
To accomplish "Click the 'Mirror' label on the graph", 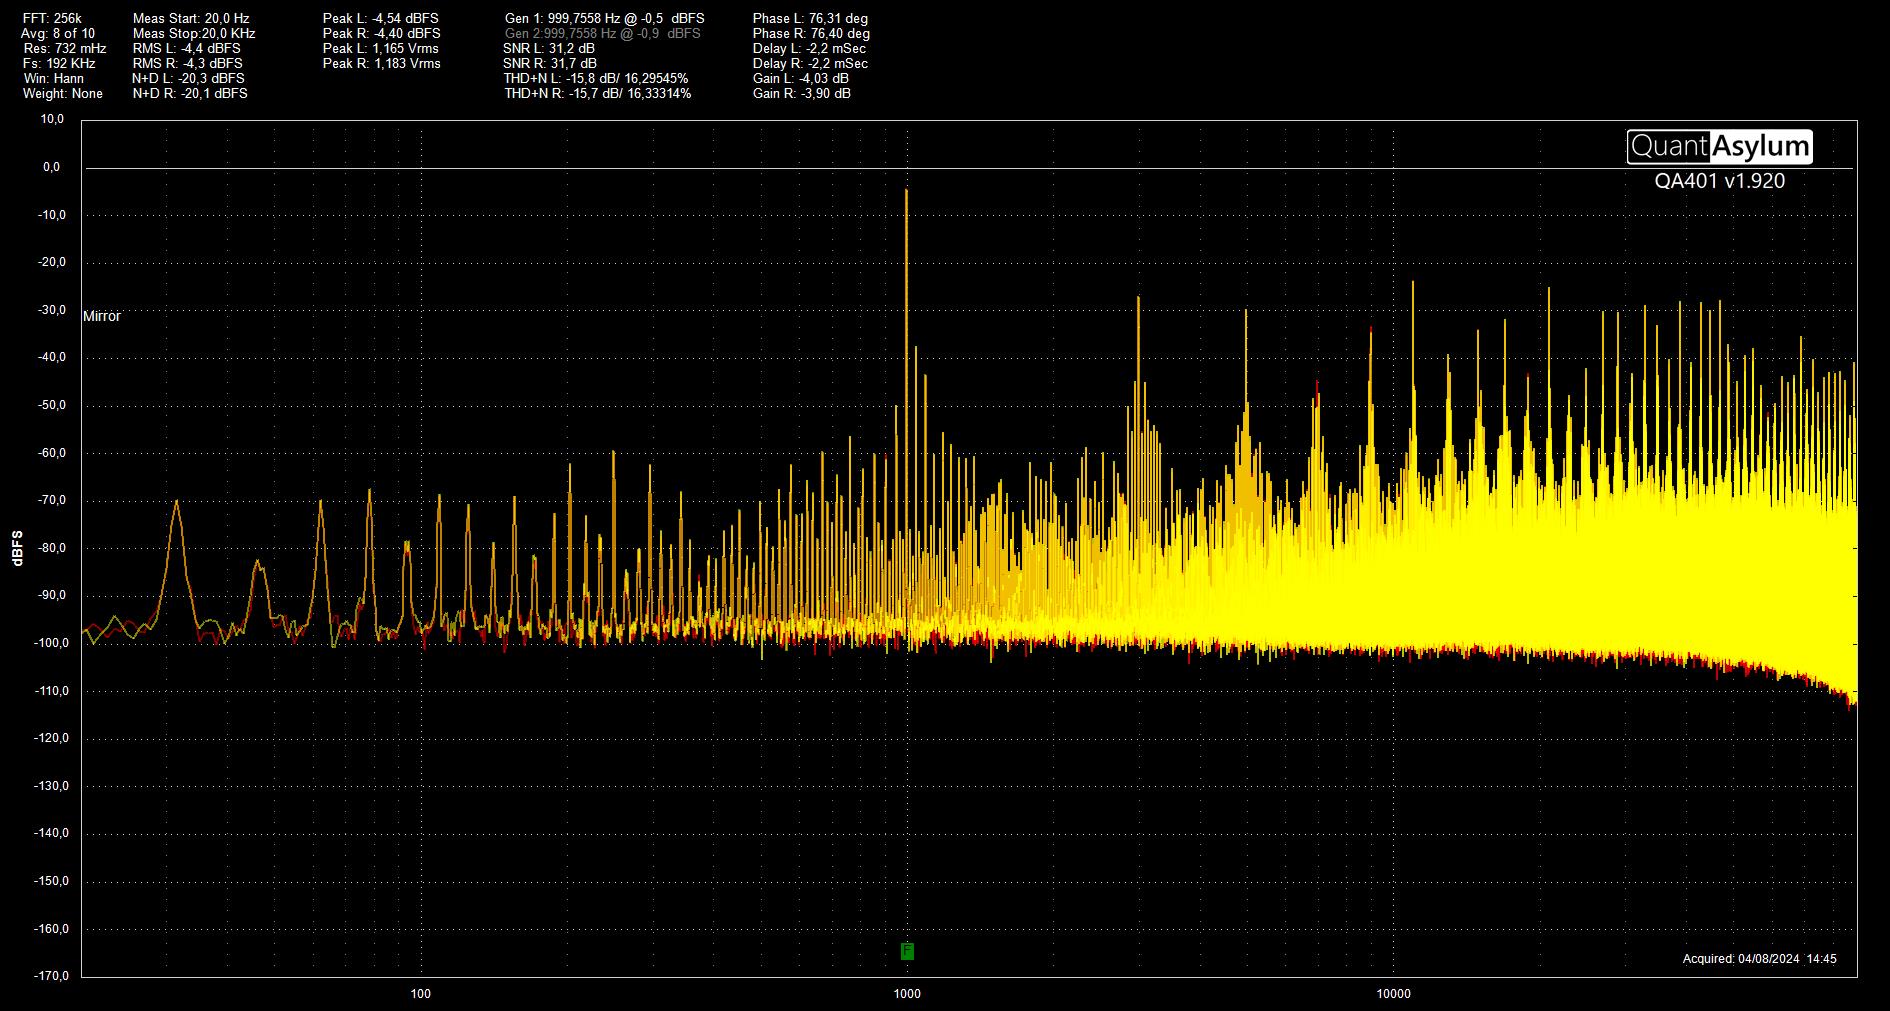I will 102,316.
